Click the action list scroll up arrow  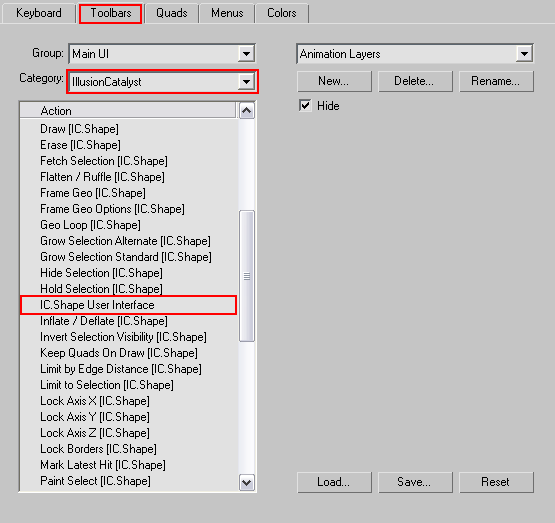[247, 111]
